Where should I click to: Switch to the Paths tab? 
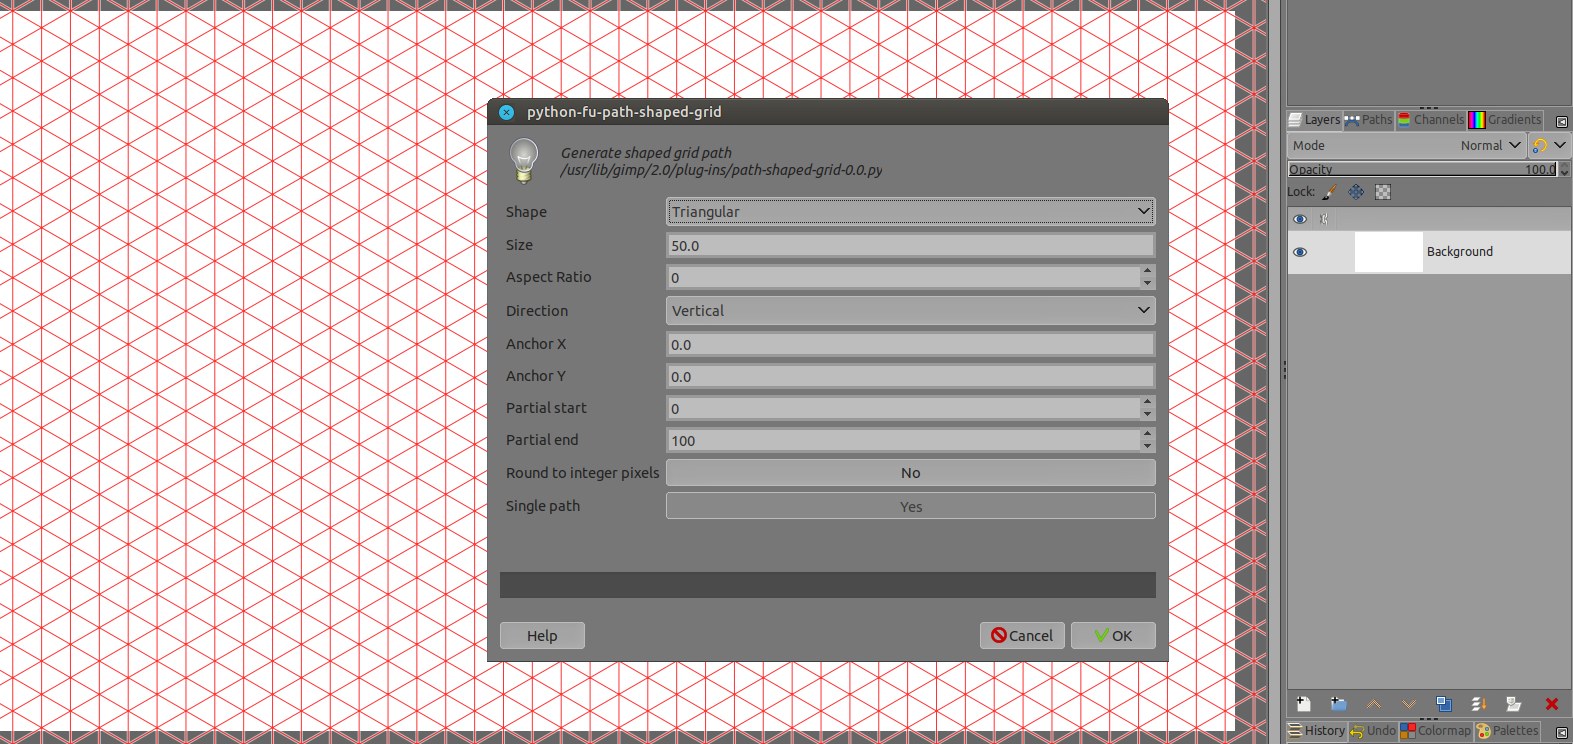pos(1369,120)
